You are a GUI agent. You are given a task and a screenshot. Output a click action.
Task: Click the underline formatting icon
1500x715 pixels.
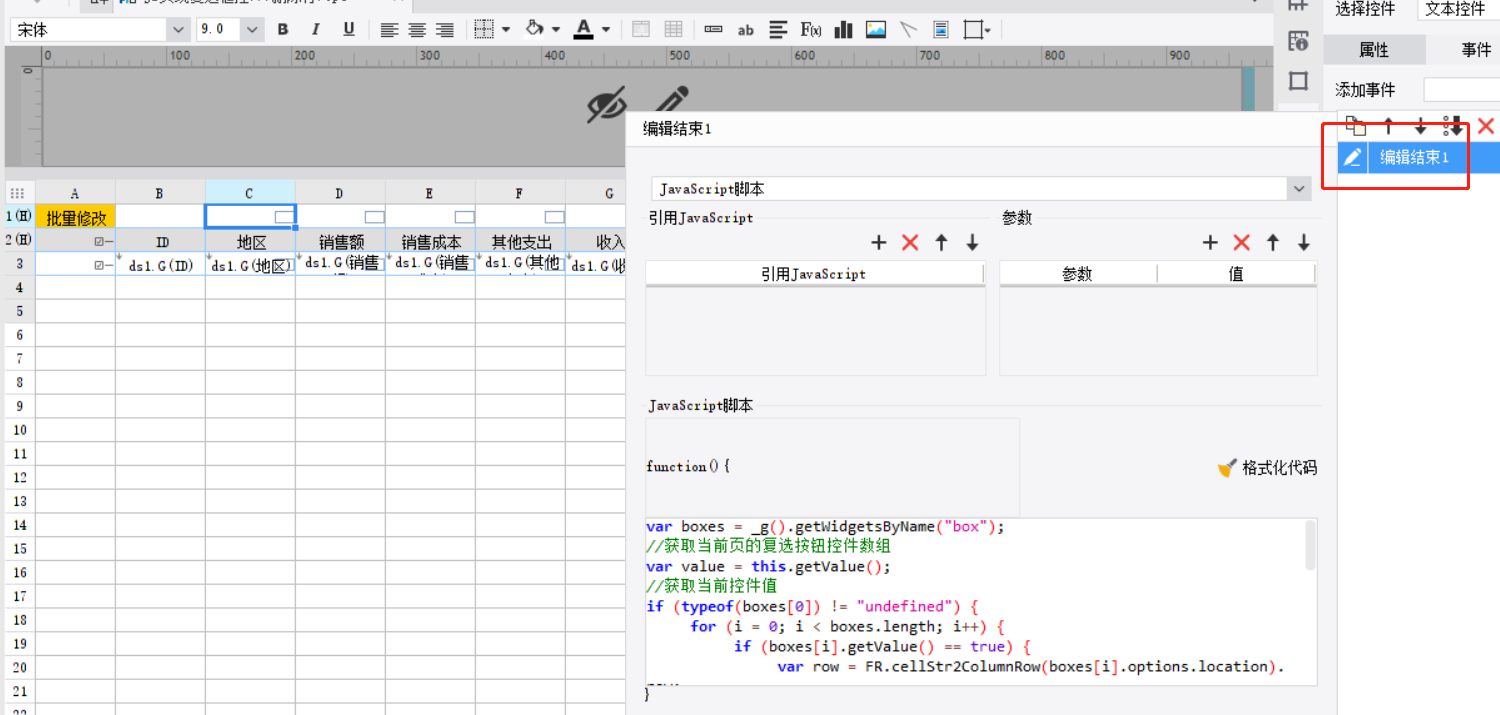pyautogui.click(x=349, y=30)
